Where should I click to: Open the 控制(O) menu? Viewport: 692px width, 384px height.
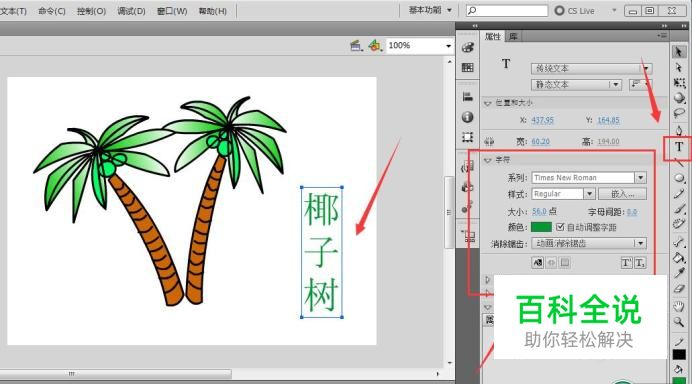point(91,11)
